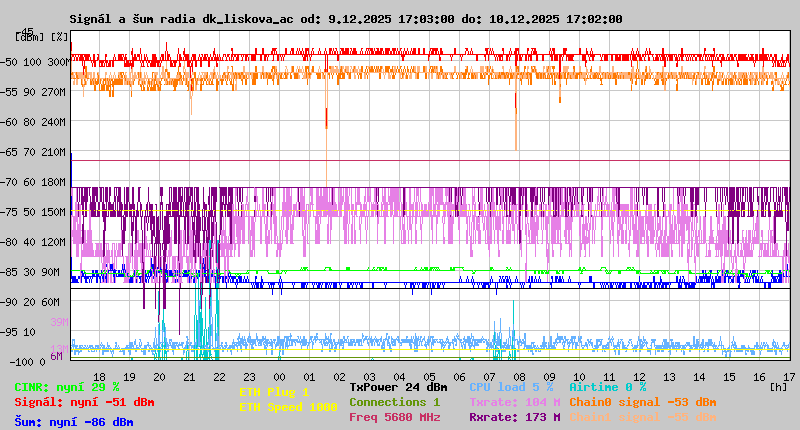Click the chart title text
The height and width of the screenshot is (430, 800).
[x=345, y=19]
